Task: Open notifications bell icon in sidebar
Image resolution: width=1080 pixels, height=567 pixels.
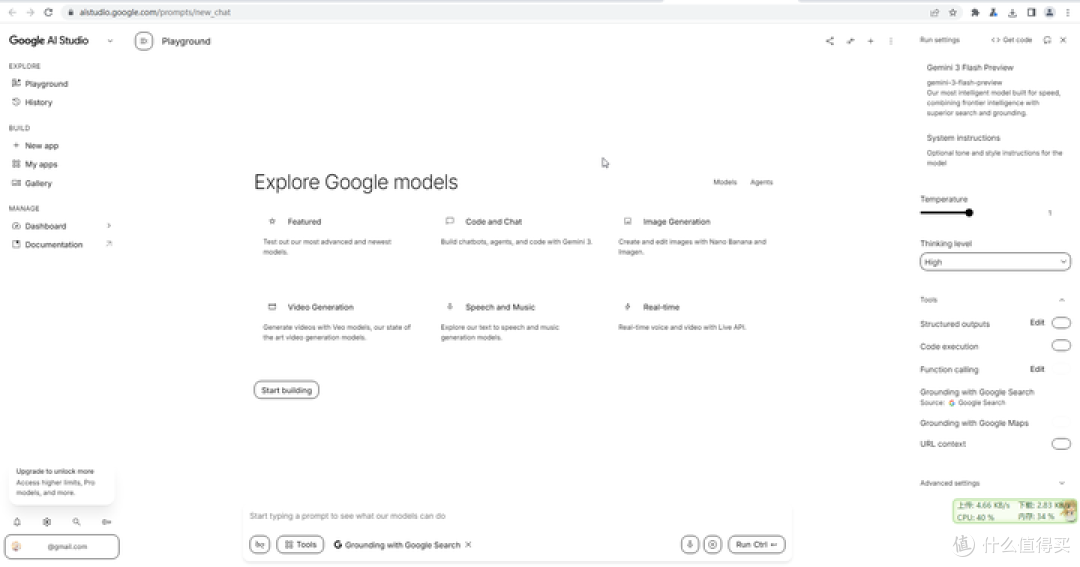Action: 17,522
